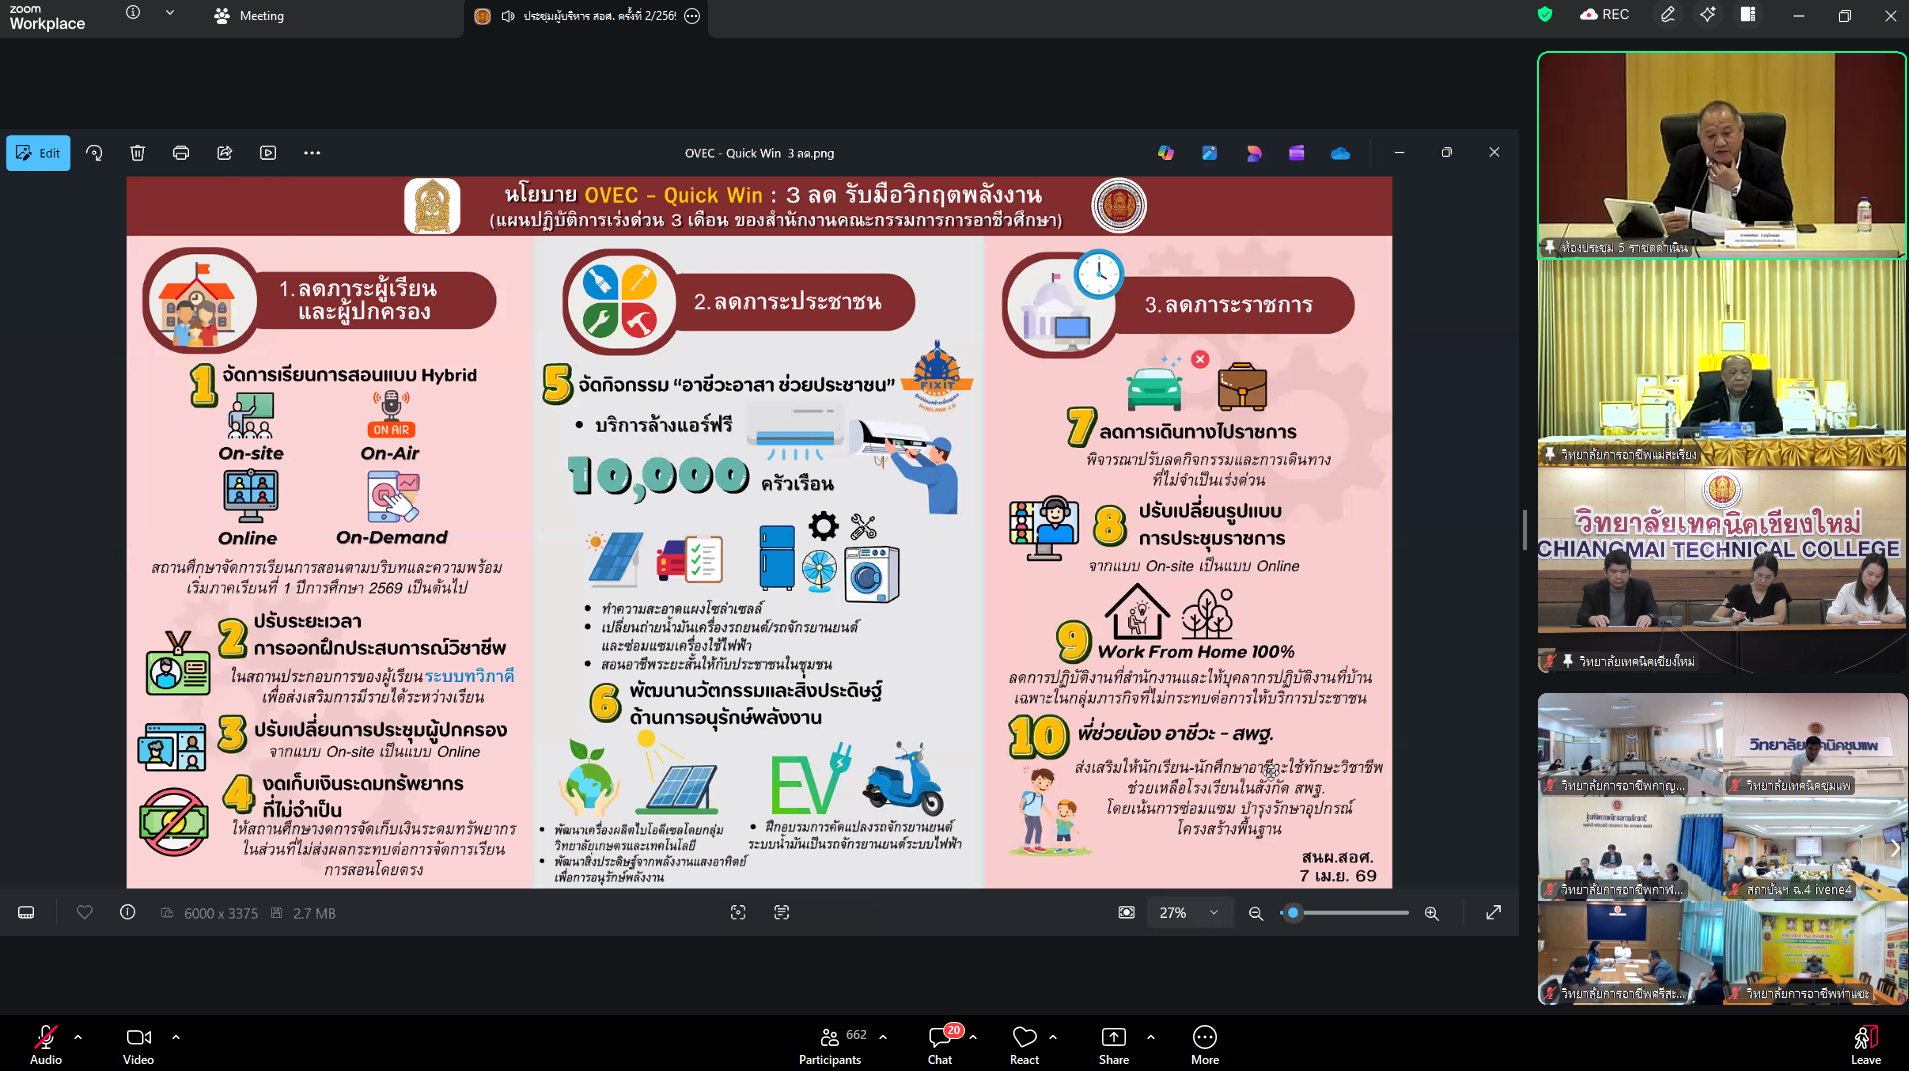
Task: Click the Edit button in photo viewer
Action: coord(38,153)
